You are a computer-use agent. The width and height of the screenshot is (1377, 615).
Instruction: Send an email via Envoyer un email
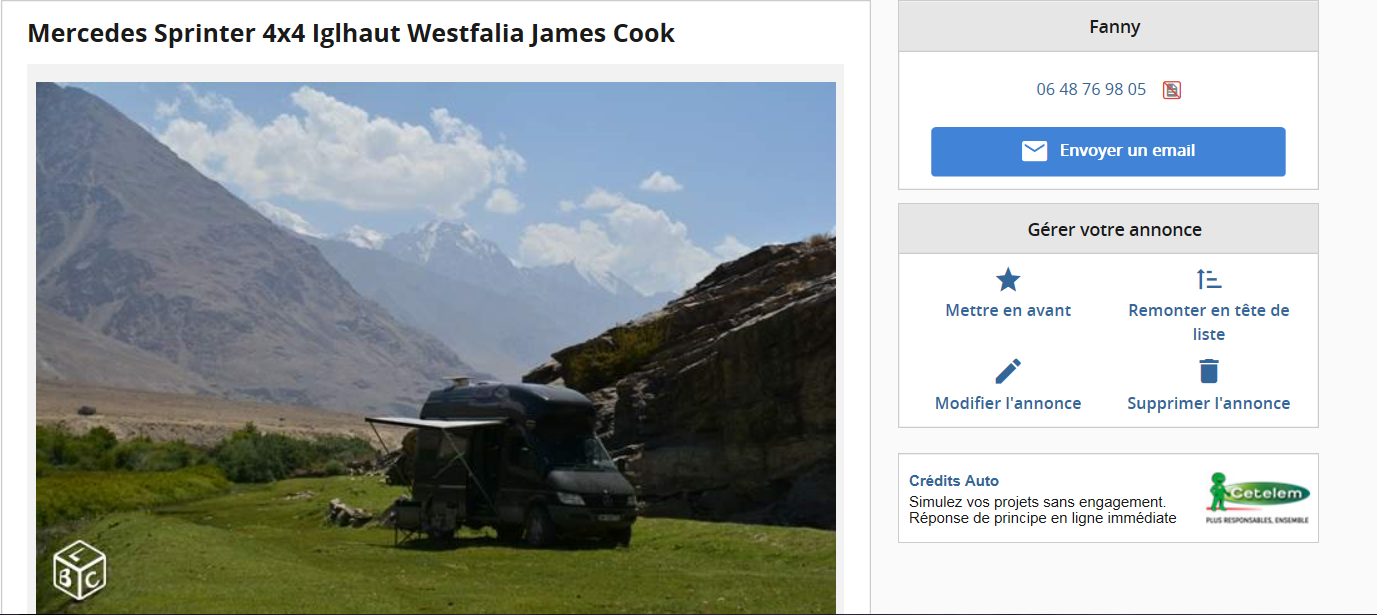1108,152
